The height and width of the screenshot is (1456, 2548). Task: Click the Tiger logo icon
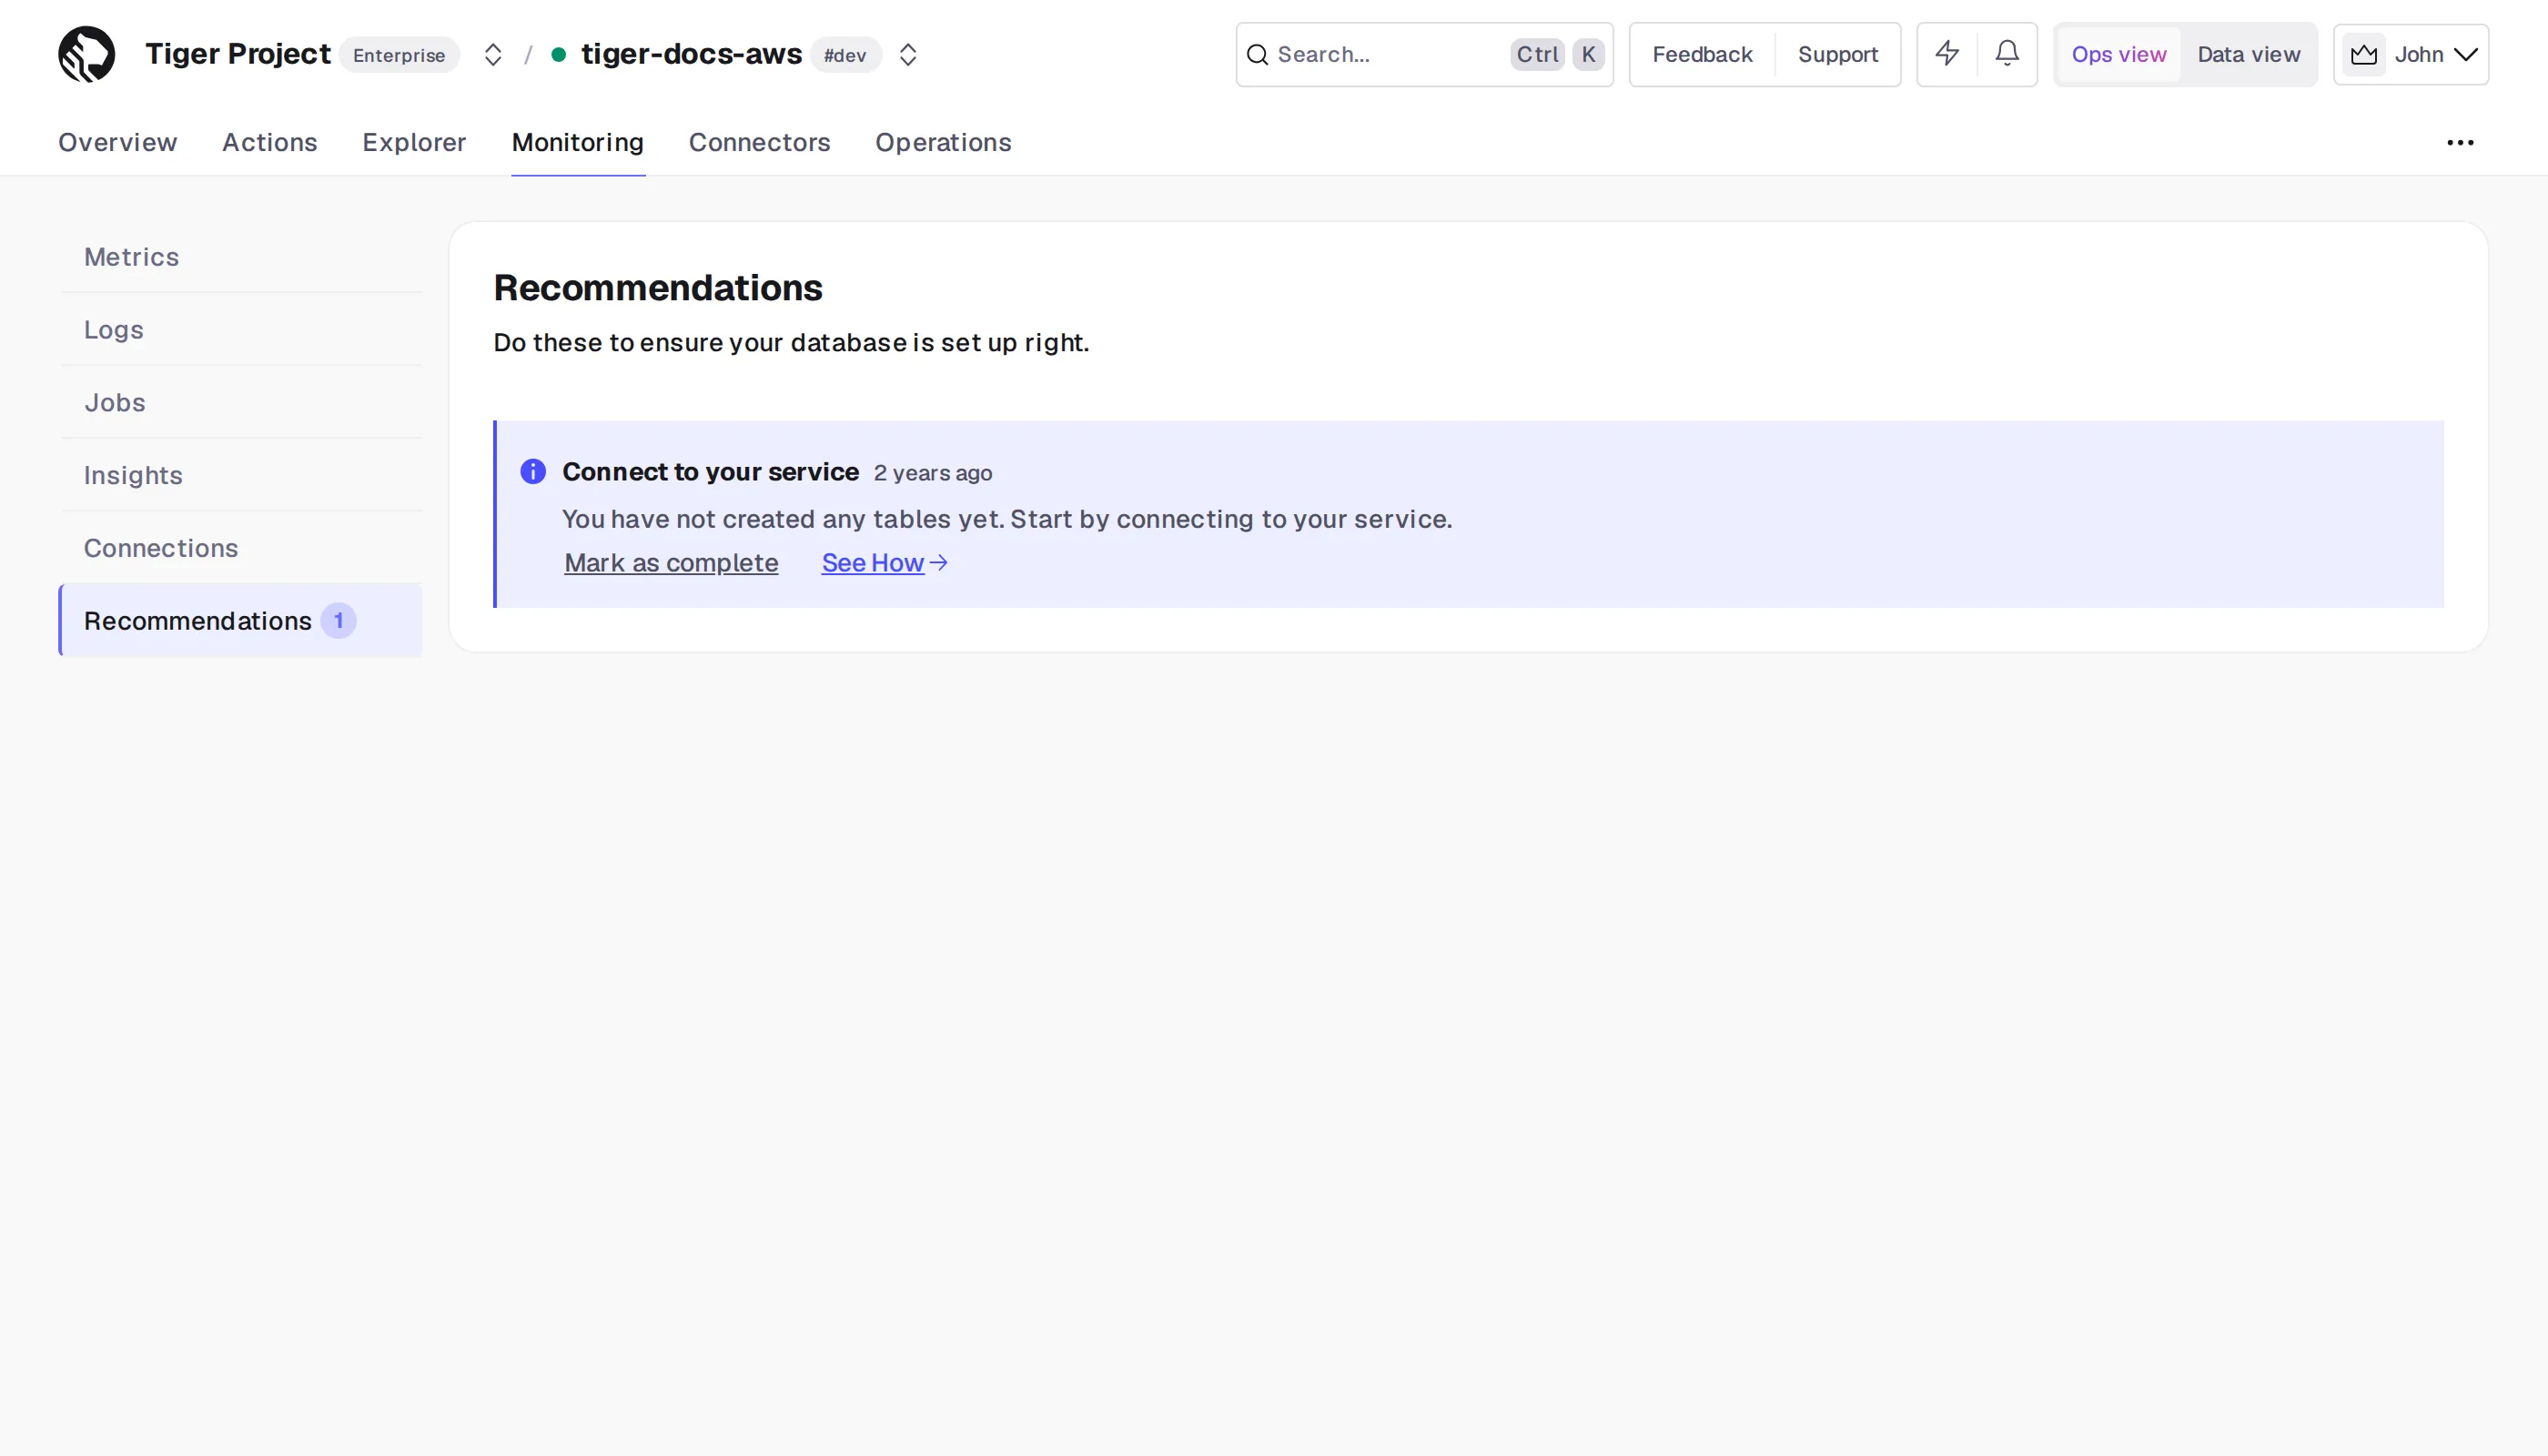(87, 54)
